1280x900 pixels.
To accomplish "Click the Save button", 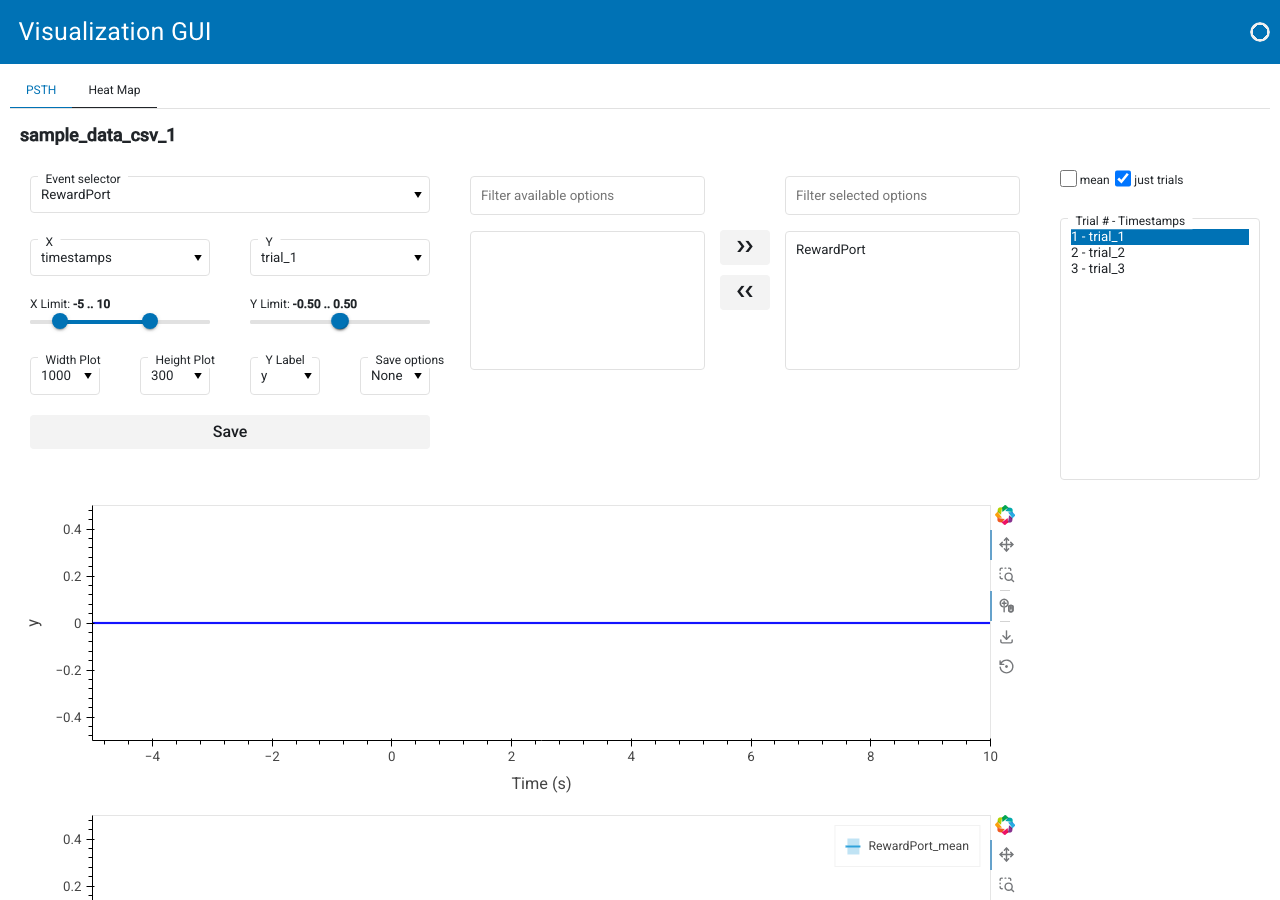I will coord(230,432).
